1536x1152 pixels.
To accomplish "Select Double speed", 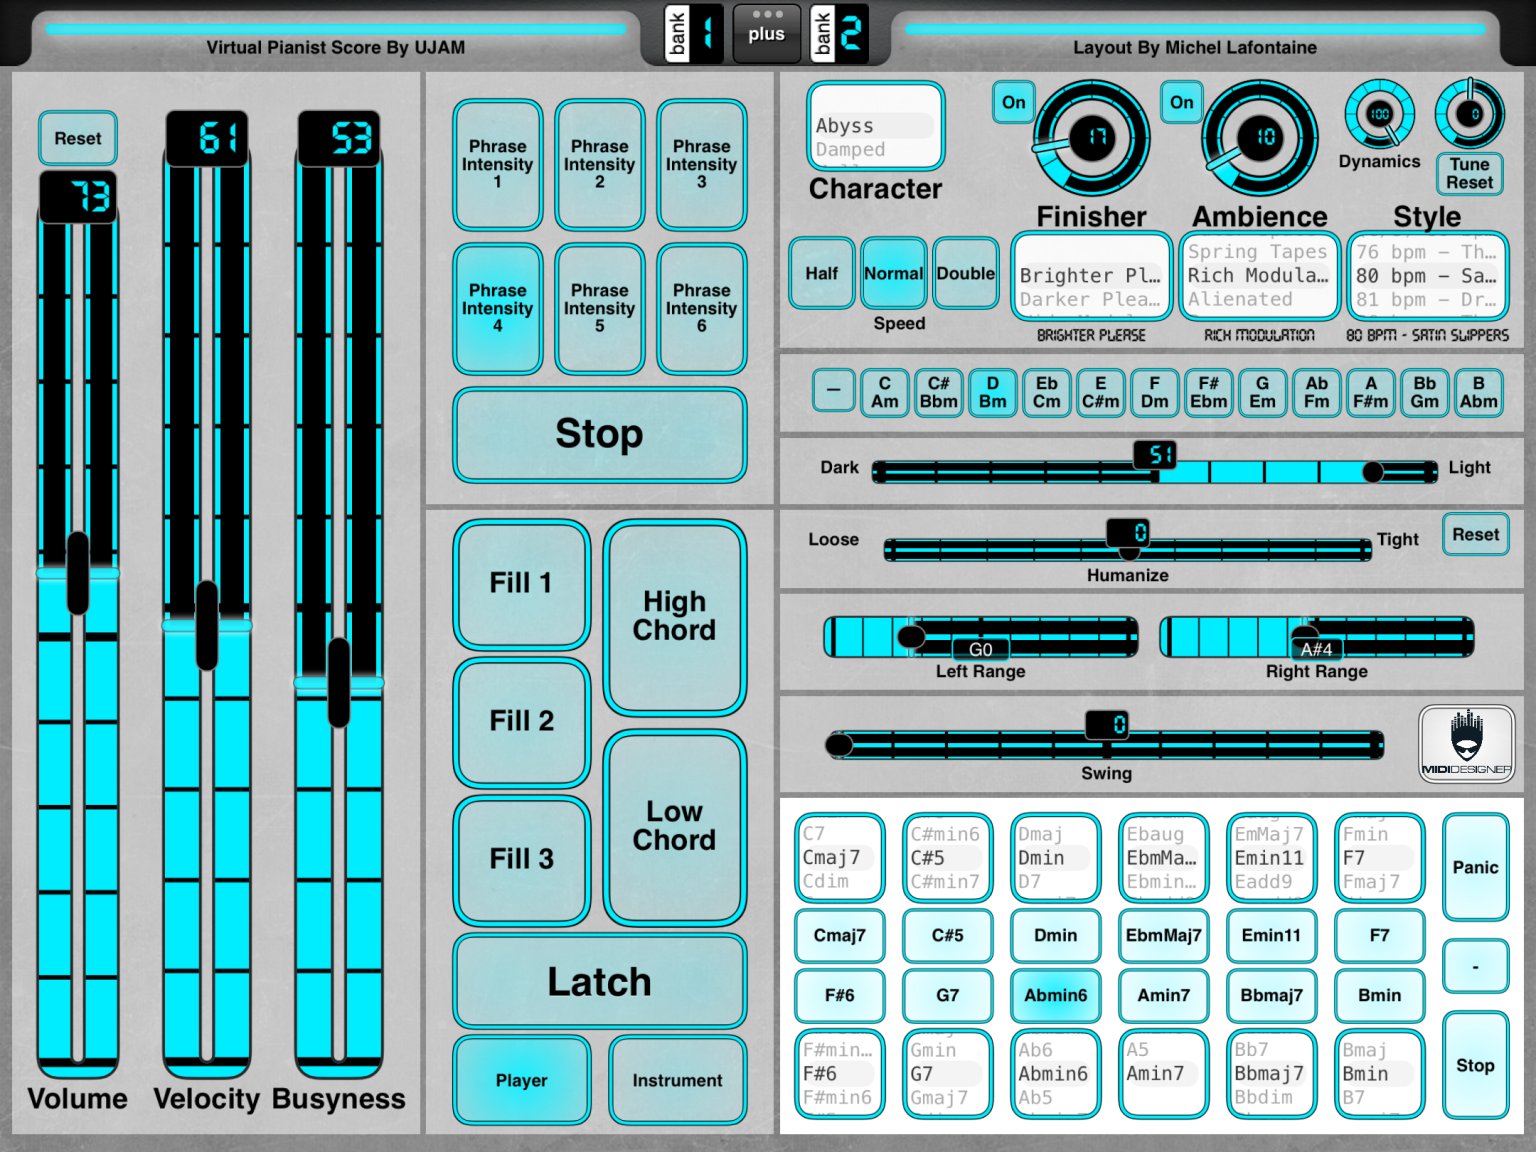I will click(x=966, y=273).
